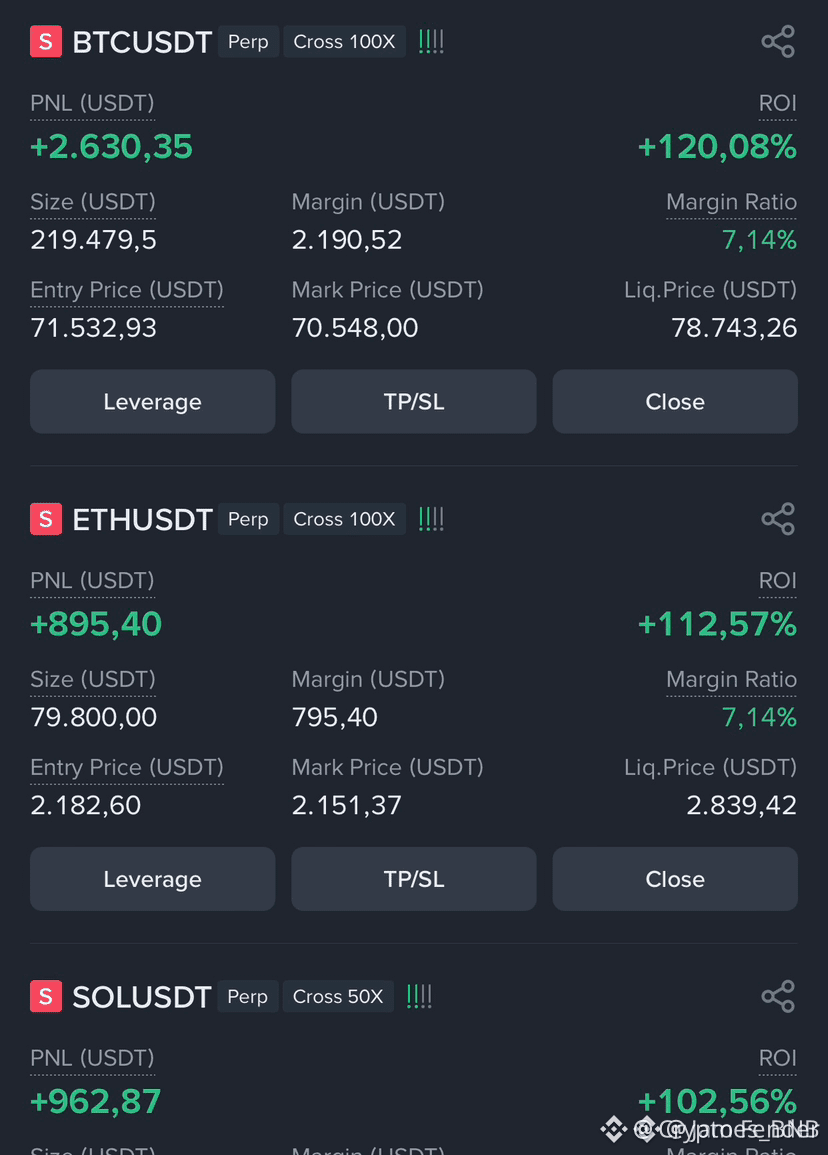
Task: Tap the green ADL indicator bars for SOLUSDT
Action: pos(419,997)
